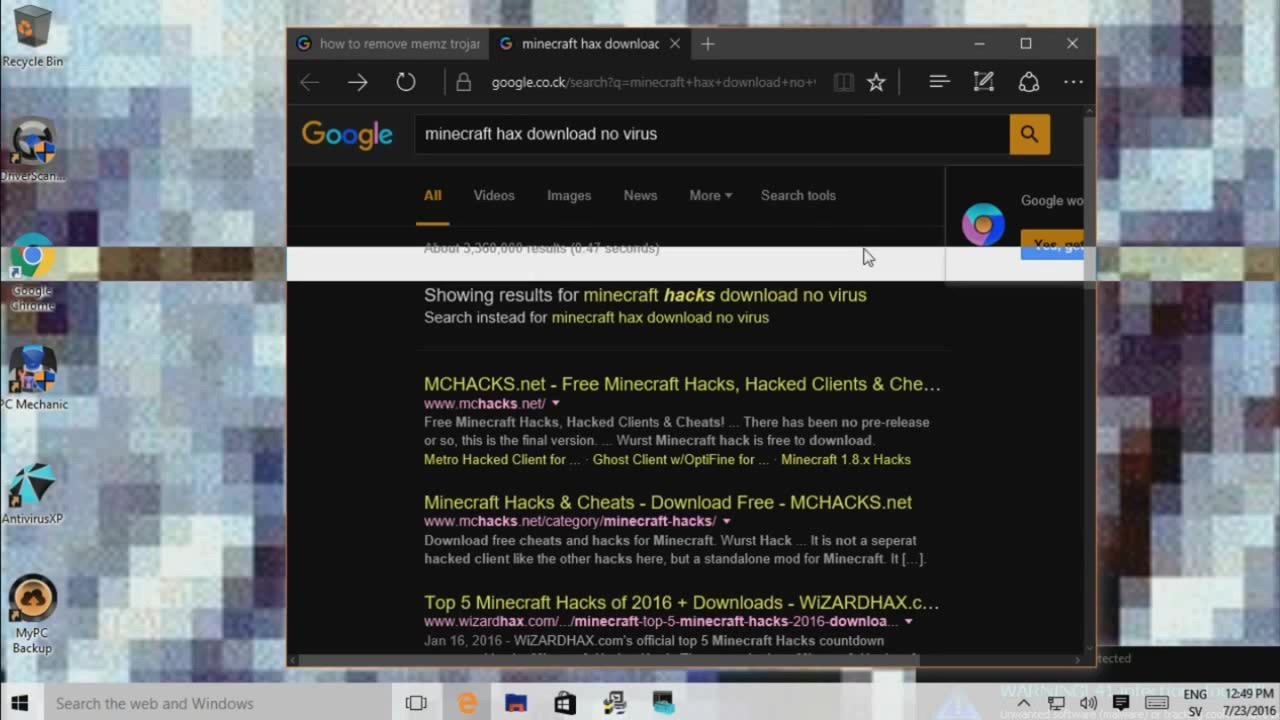Image resolution: width=1280 pixels, height=720 pixels.
Task: Adjust system volume from the tray
Action: 1089,703
